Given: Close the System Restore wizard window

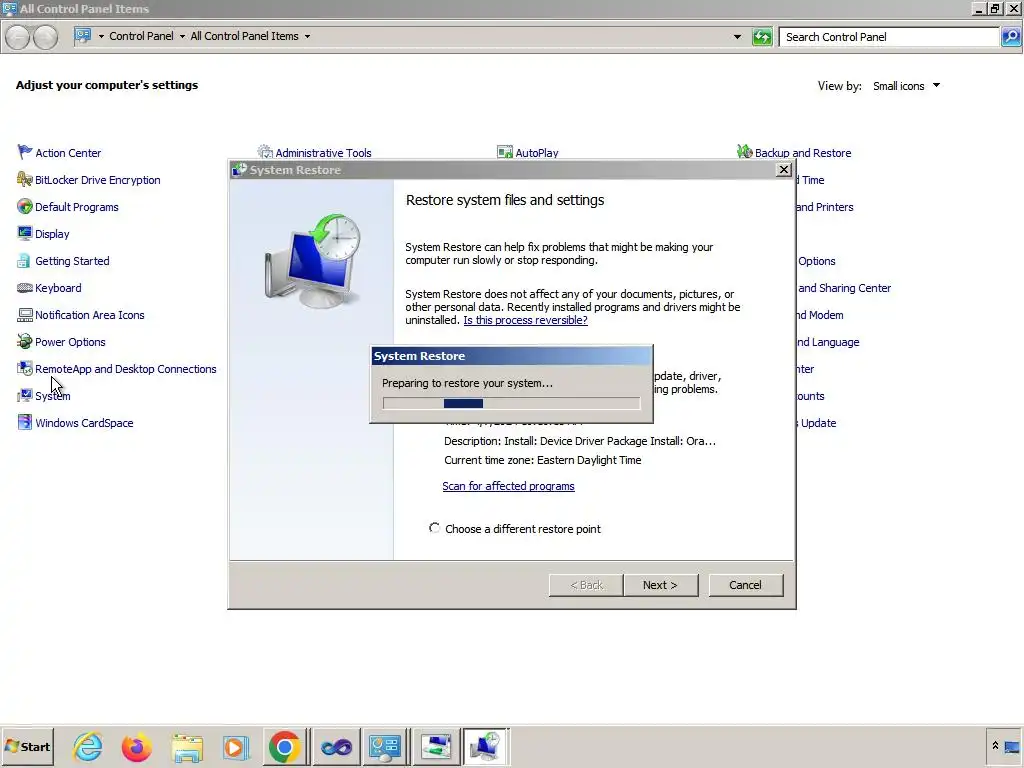Looking at the screenshot, I should click(784, 170).
